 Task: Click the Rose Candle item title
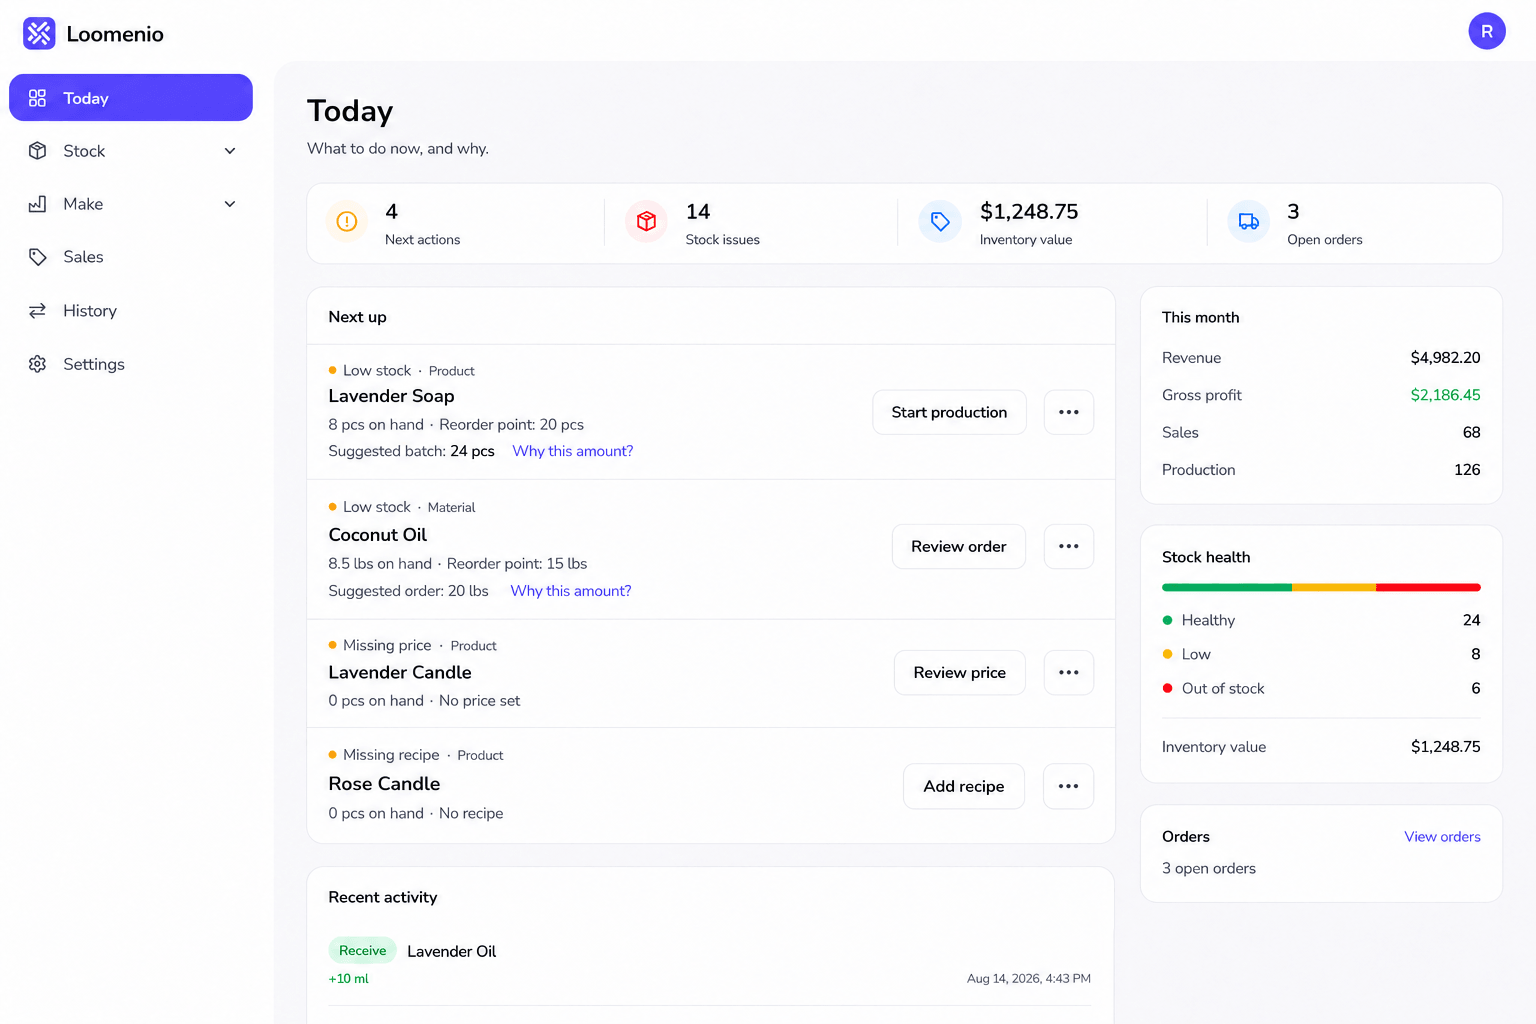tap(384, 784)
